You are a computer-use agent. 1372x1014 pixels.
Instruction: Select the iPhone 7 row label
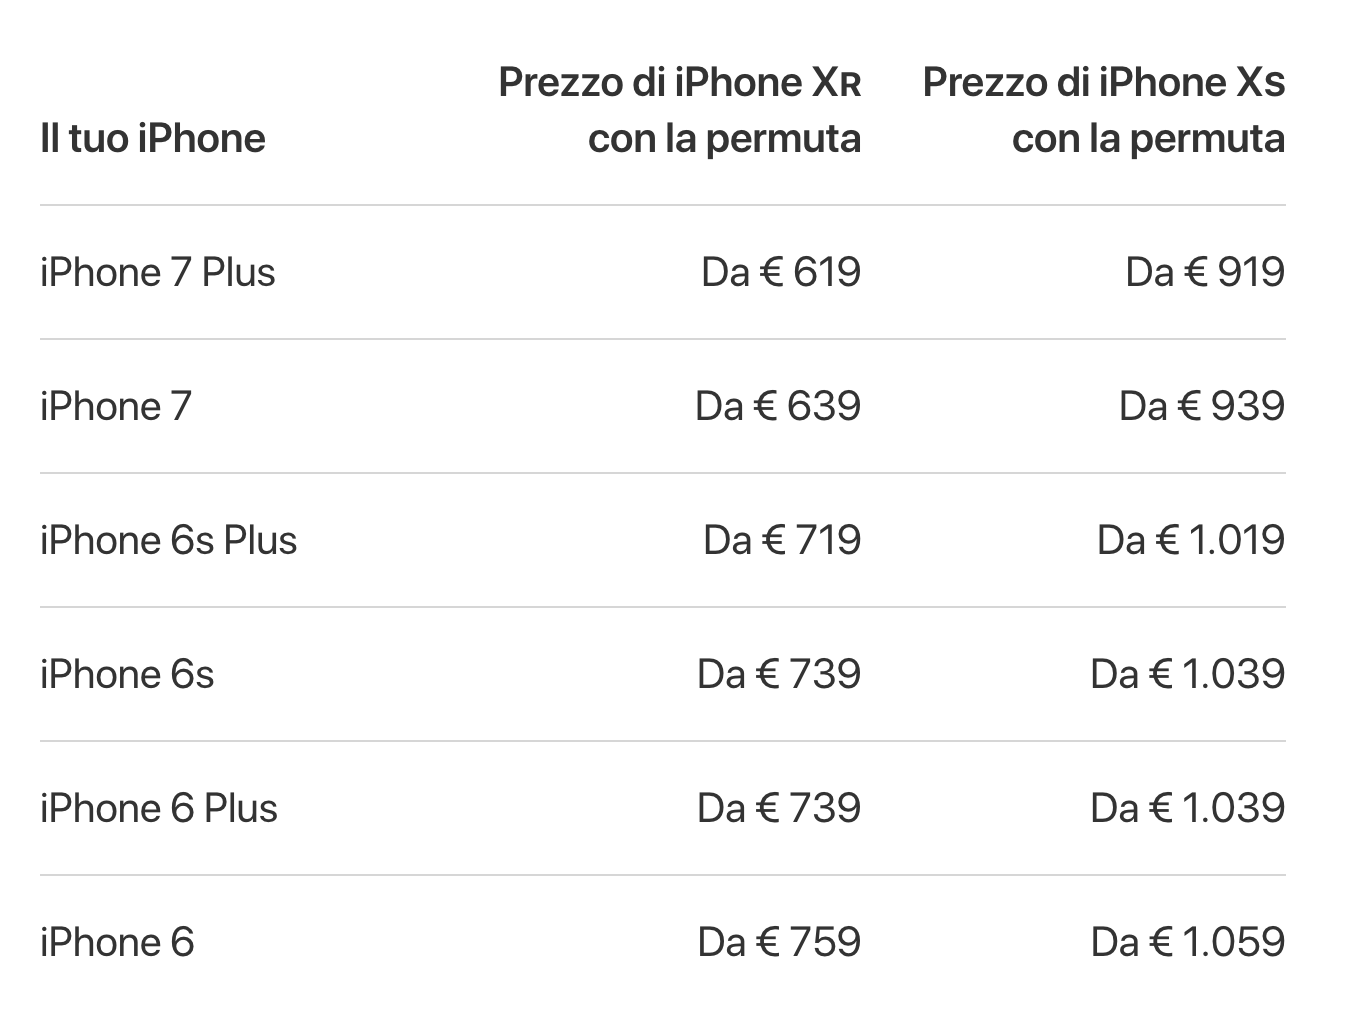point(115,406)
